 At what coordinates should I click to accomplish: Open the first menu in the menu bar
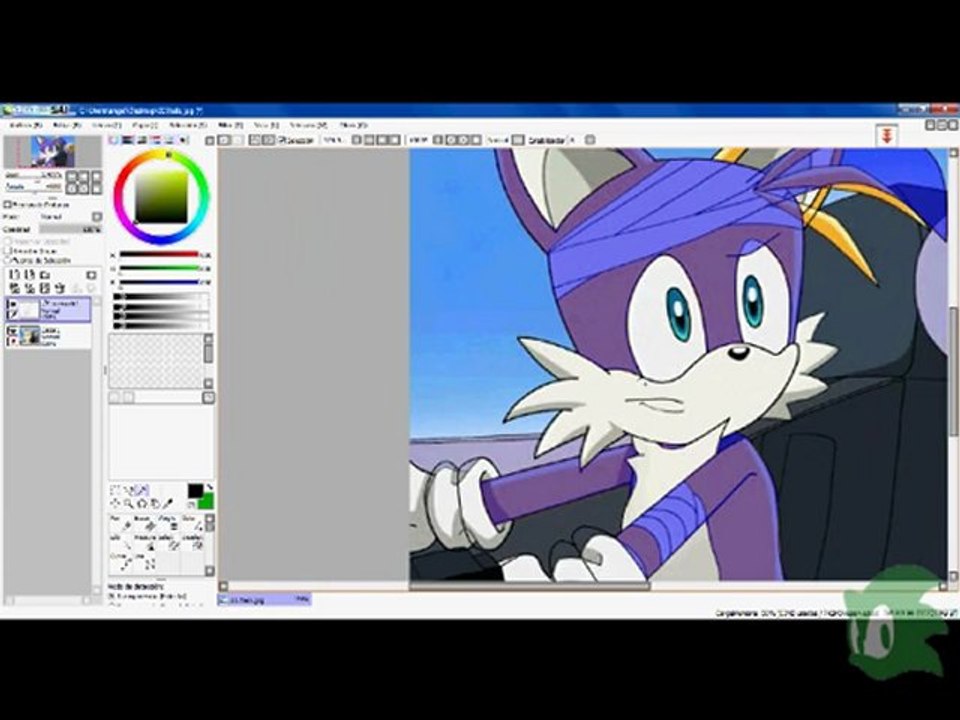pos(26,125)
